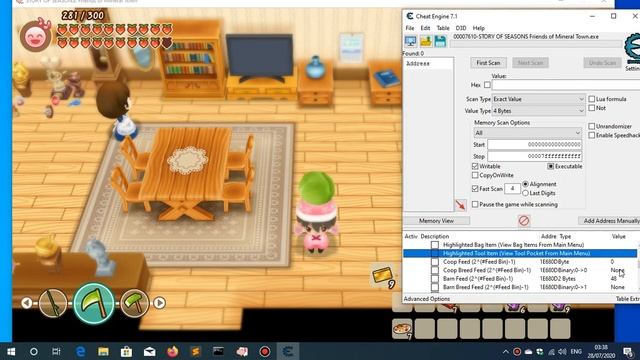Enable the Speedhack checkbox
Screen dimensions: 640x360
(x=591, y=135)
